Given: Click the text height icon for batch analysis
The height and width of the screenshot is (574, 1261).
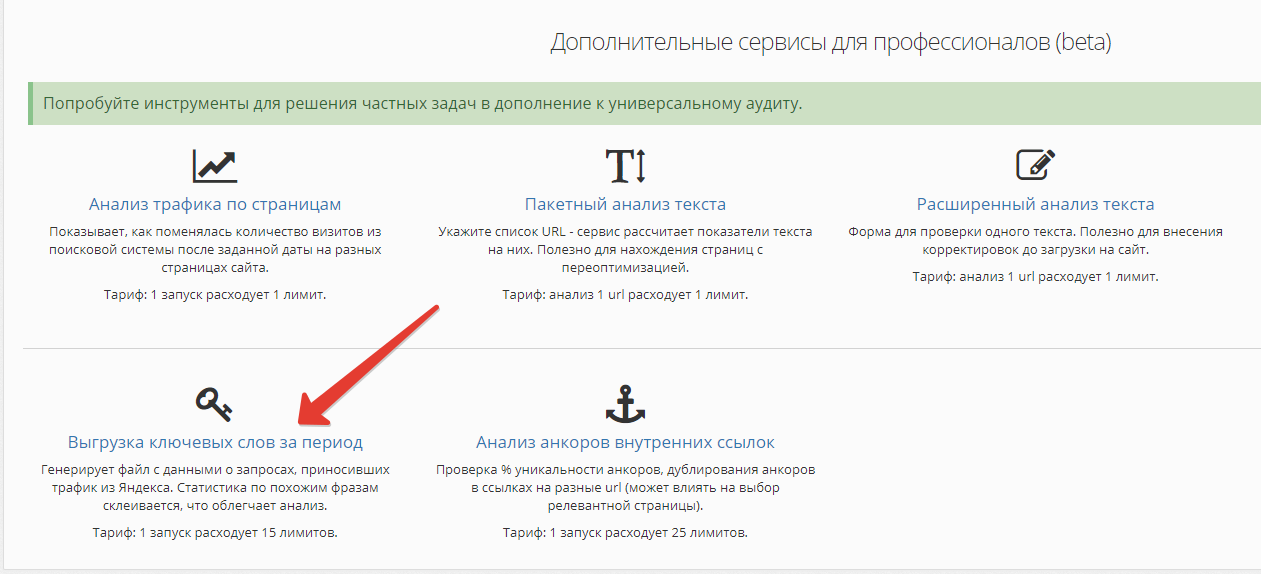Looking at the screenshot, I should [x=626, y=165].
